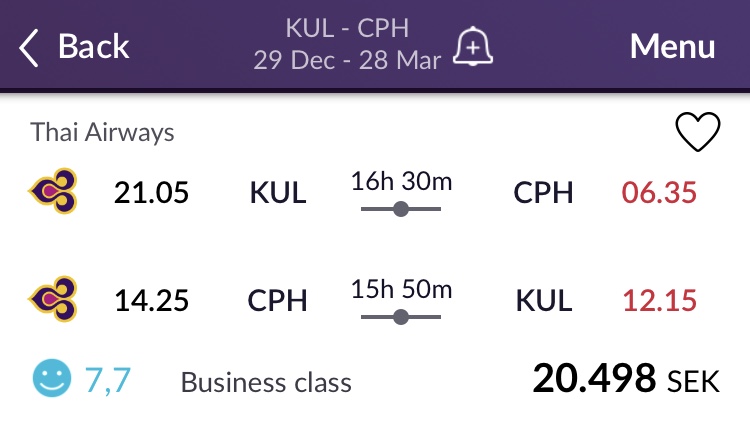Screen dimensions: 750x430
Task: Go Back to previous screen
Action: tap(93, 47)
